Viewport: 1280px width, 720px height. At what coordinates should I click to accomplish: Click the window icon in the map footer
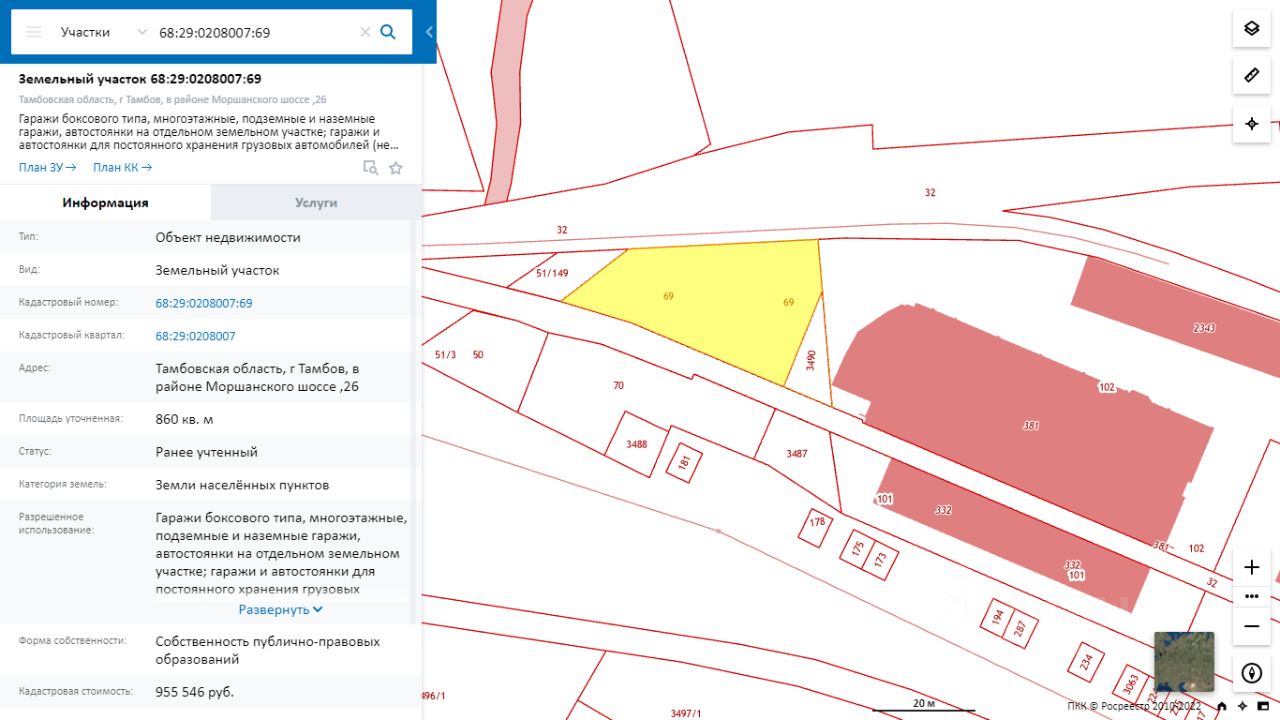[x=1263, y=706]
